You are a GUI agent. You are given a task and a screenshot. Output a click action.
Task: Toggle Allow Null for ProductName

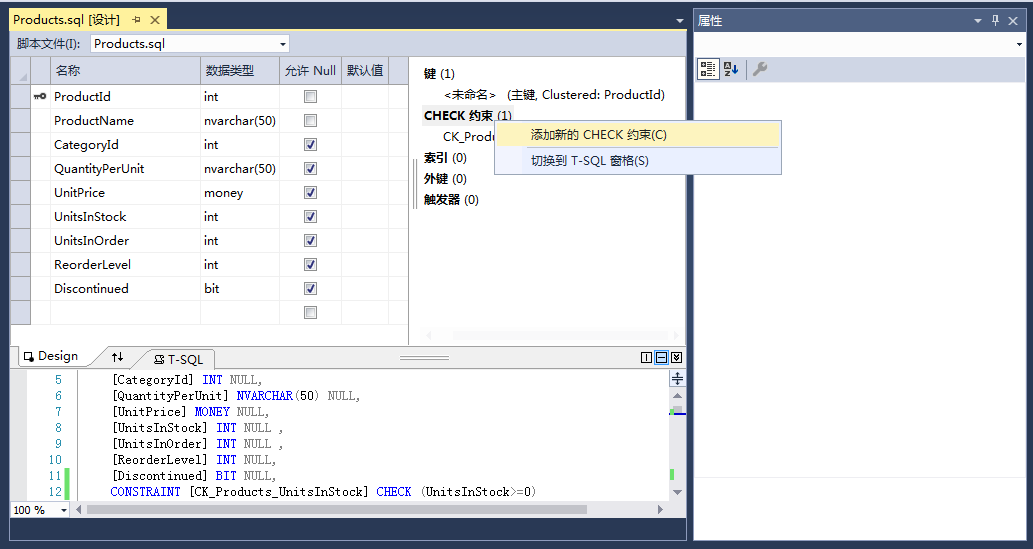coord(310,121)
